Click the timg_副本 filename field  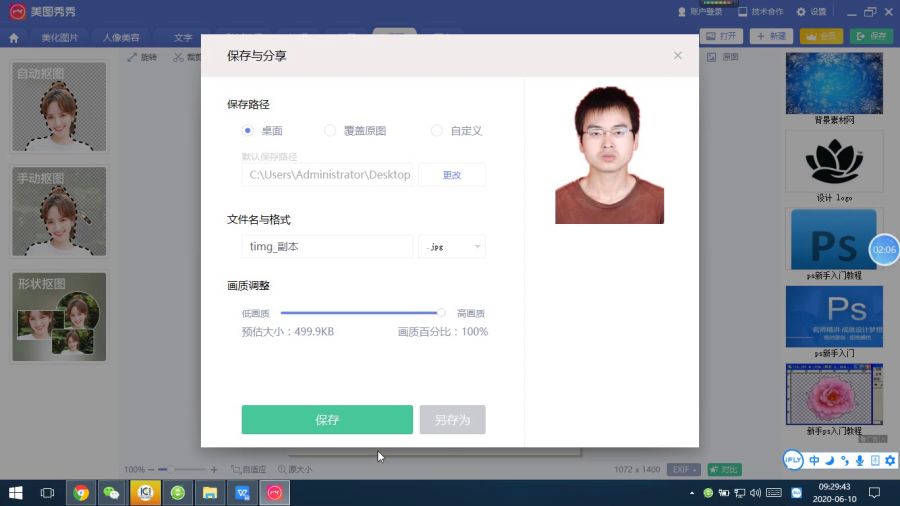click(x=327, y=247)
